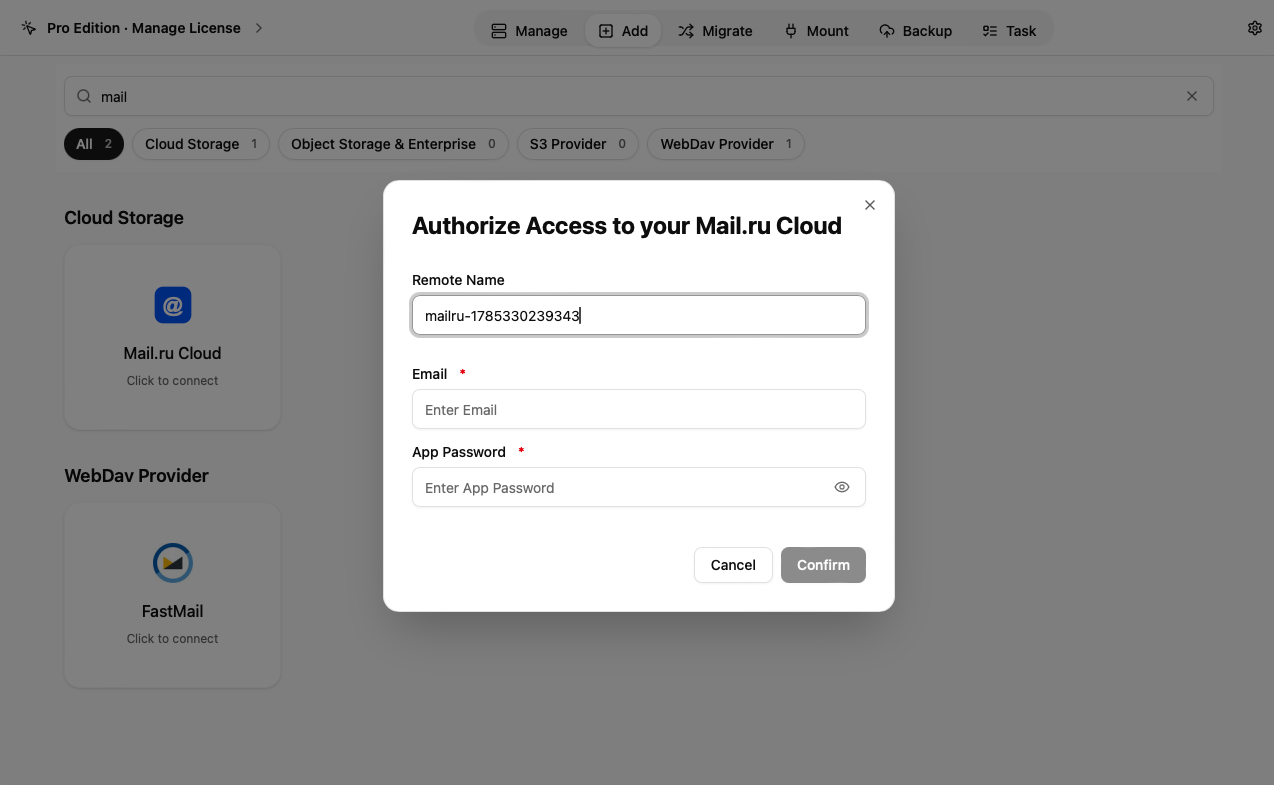Click the Authorize Access dialog title
This screenshot has width=1274, height=785.
627,226
